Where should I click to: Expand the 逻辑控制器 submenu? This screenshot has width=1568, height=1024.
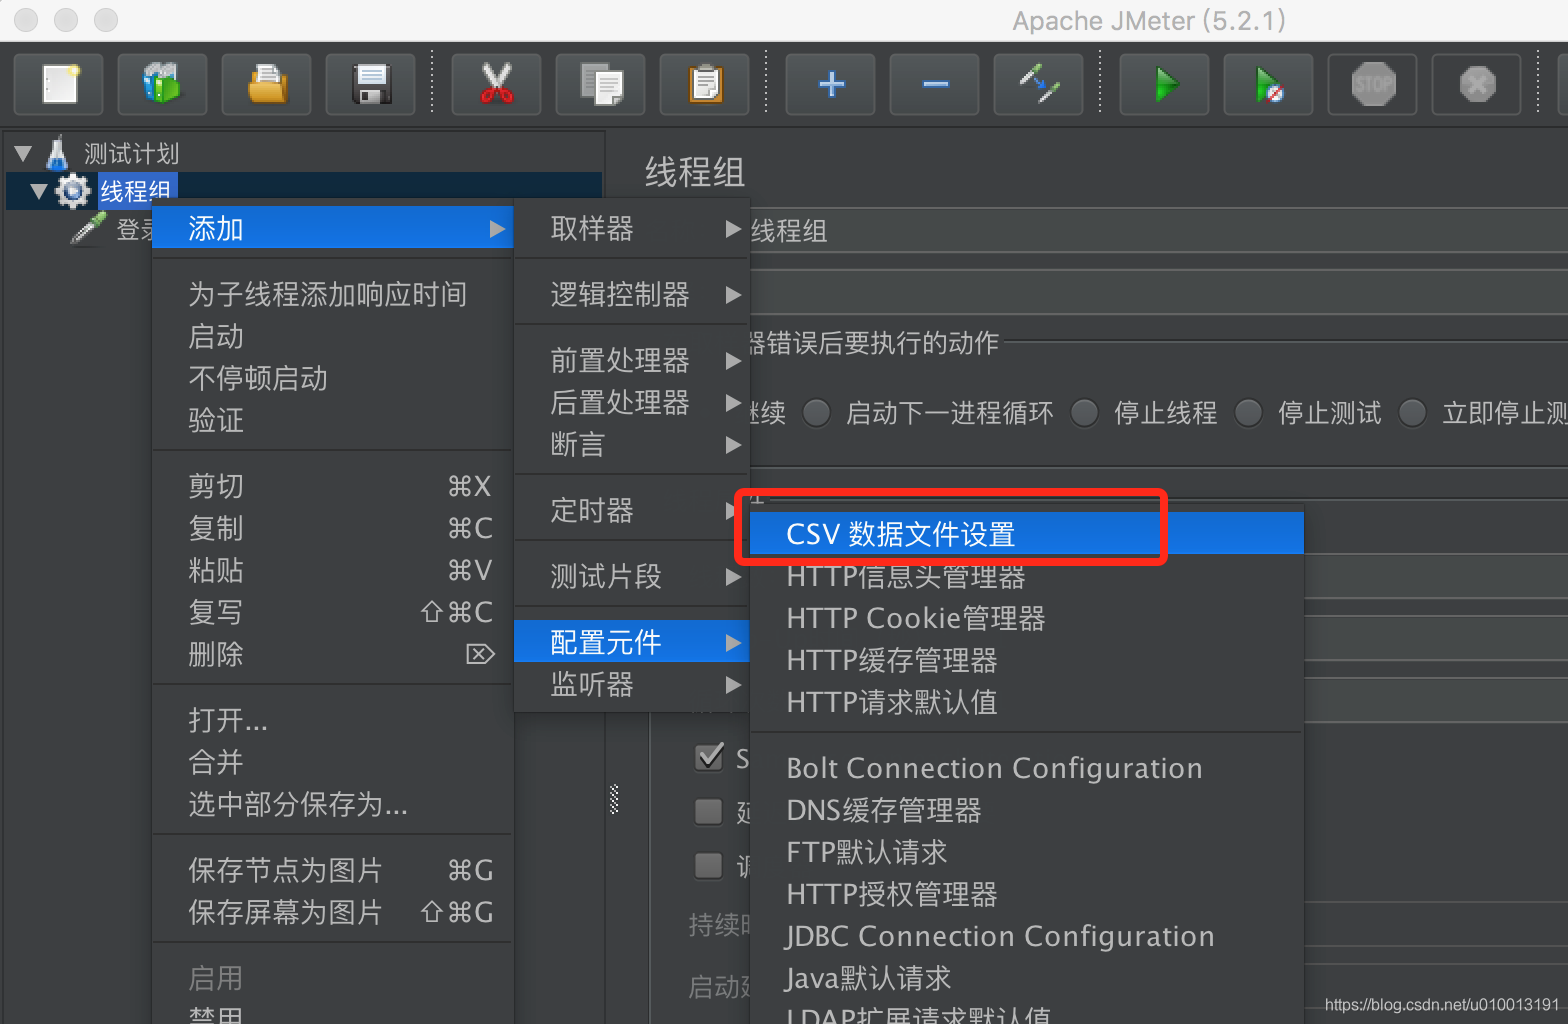[x=632, y=294]
